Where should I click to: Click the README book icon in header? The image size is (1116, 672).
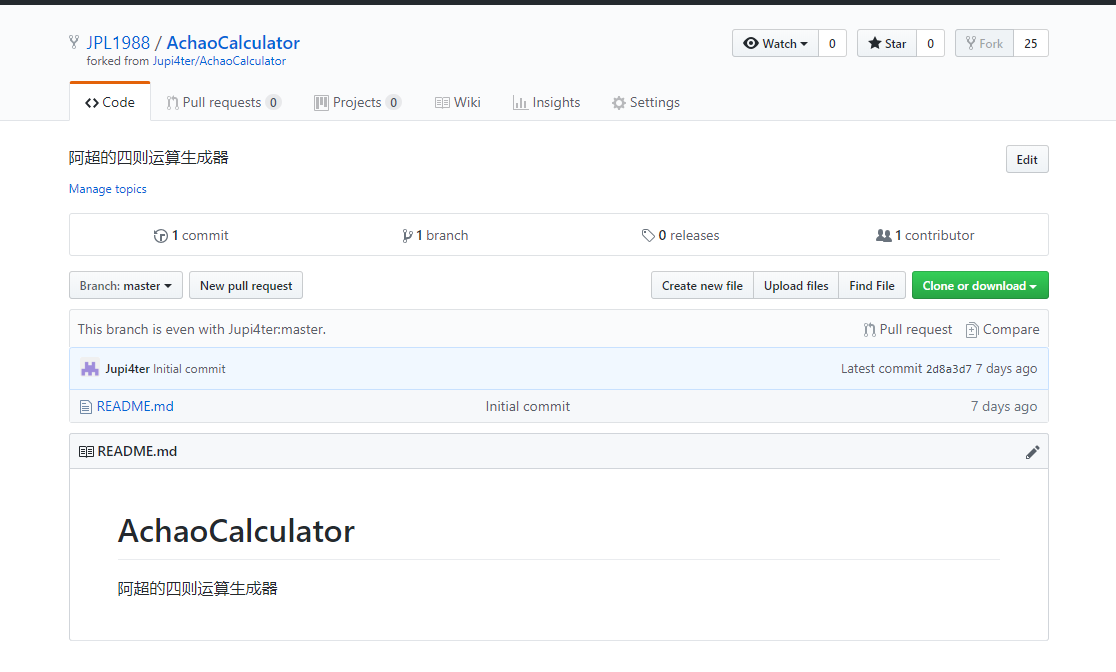(86, 451)
